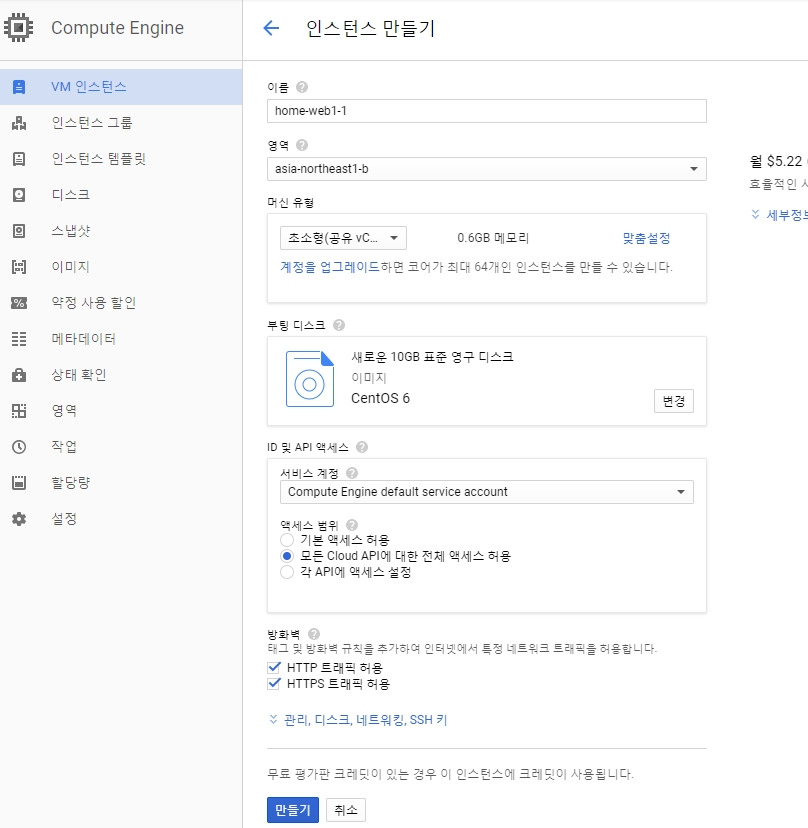Click the 할당량 quota icon

[x=19, y=483]
